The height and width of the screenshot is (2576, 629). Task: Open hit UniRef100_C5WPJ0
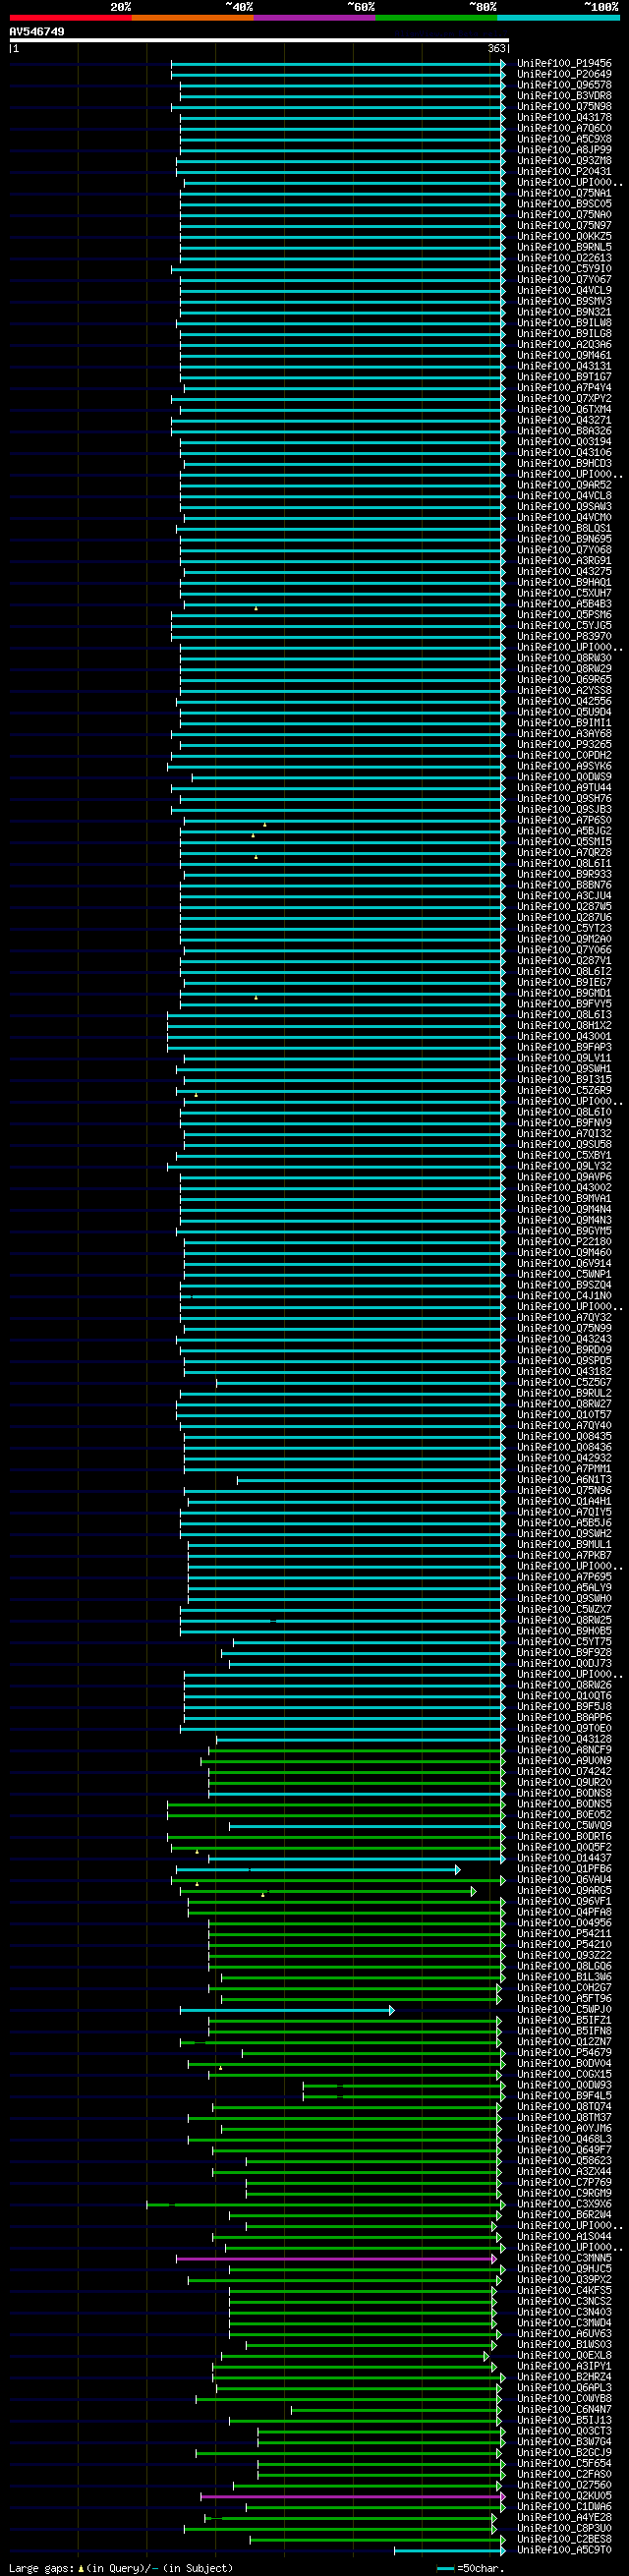click(x=564, y=2010)
